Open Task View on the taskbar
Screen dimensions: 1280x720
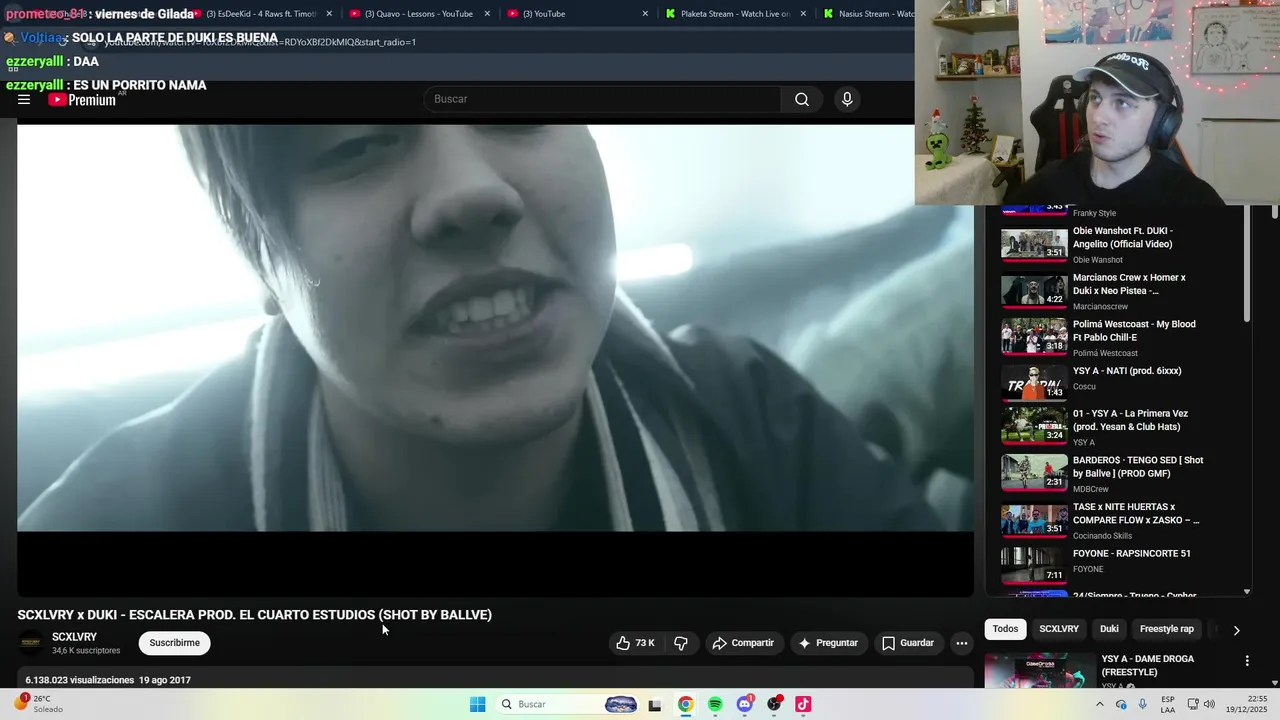(x=655, y=704)
